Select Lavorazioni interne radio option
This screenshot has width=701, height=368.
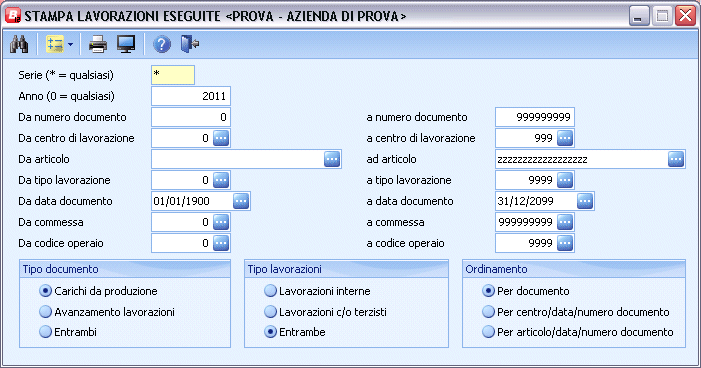coord(317,291)
